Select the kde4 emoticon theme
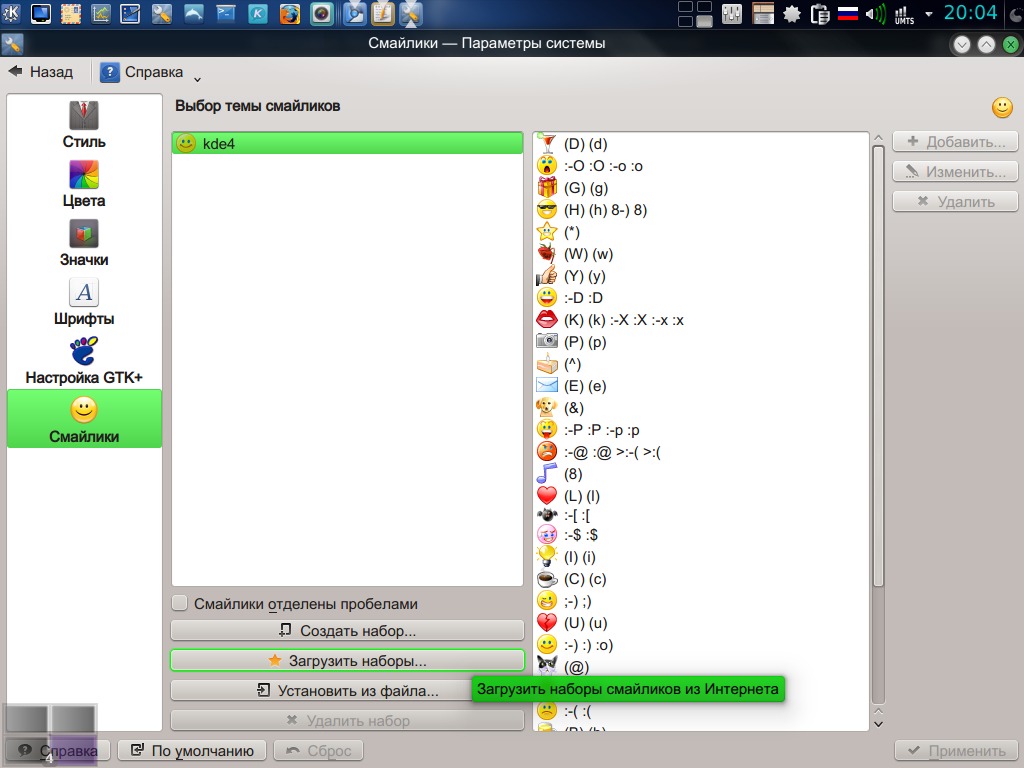Image resolution: width=1024 pixels, height=768 pixels. coord(347,144)
